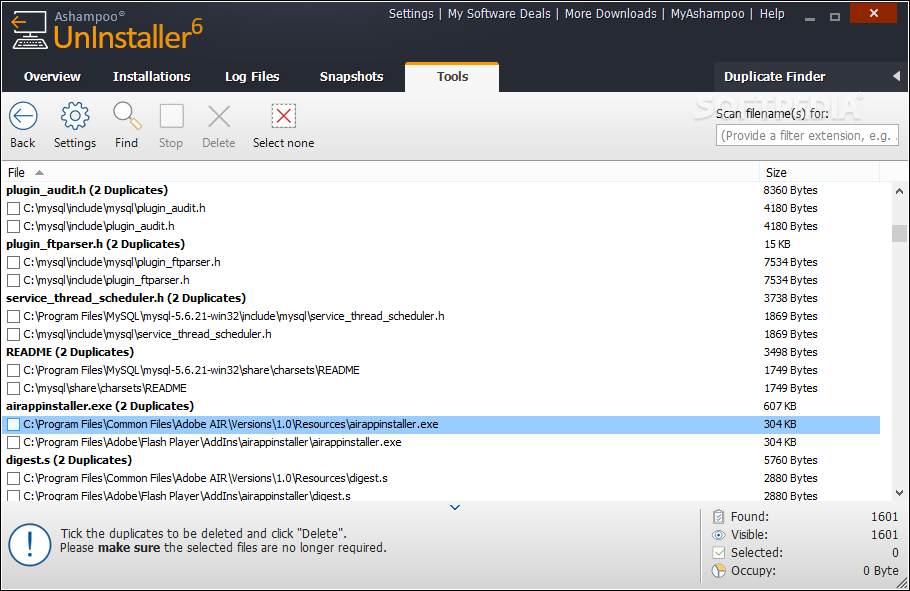Open the MyAshampoo link
The image size is (910, 591).
[707, 14]
